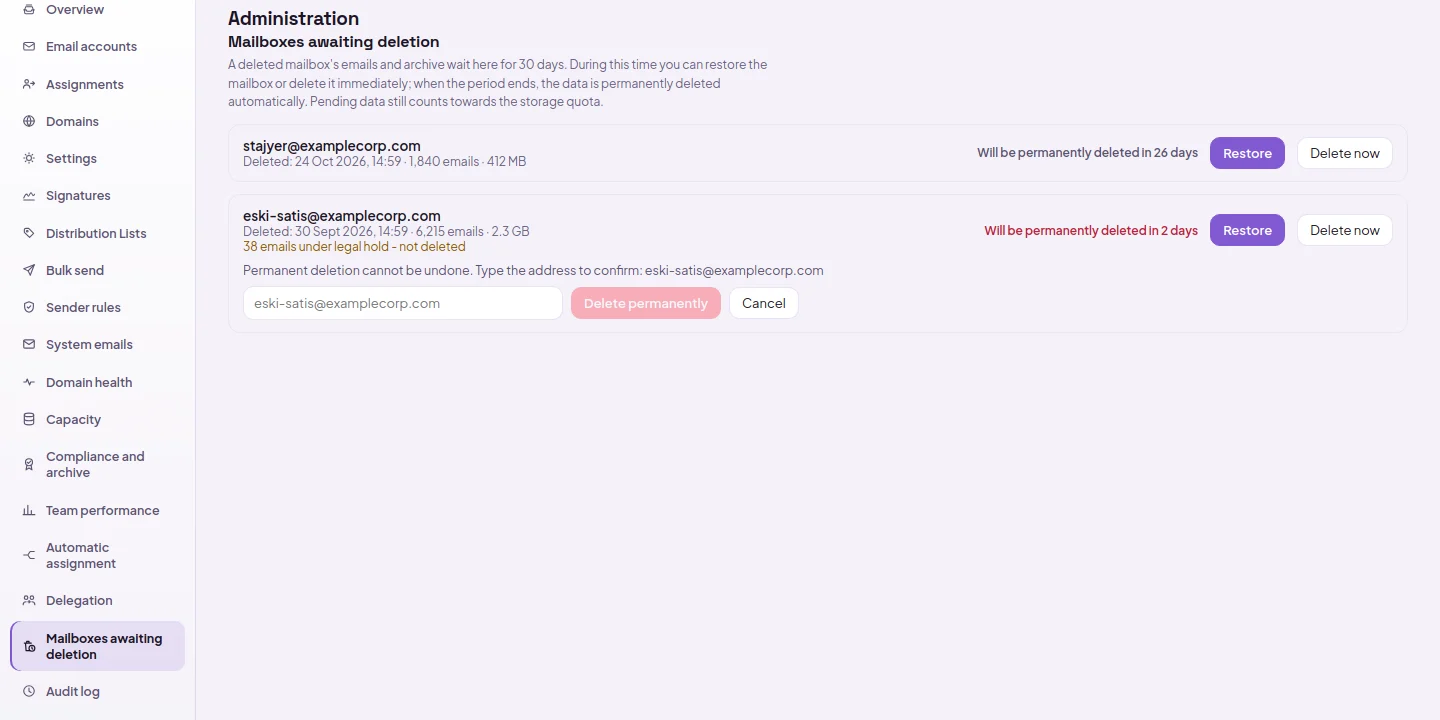Click the Mailboxes awaiting deletion trash icon
The height and width of the screenshot is (720, 1440).
pyautogui.click(x=29, y=646)
